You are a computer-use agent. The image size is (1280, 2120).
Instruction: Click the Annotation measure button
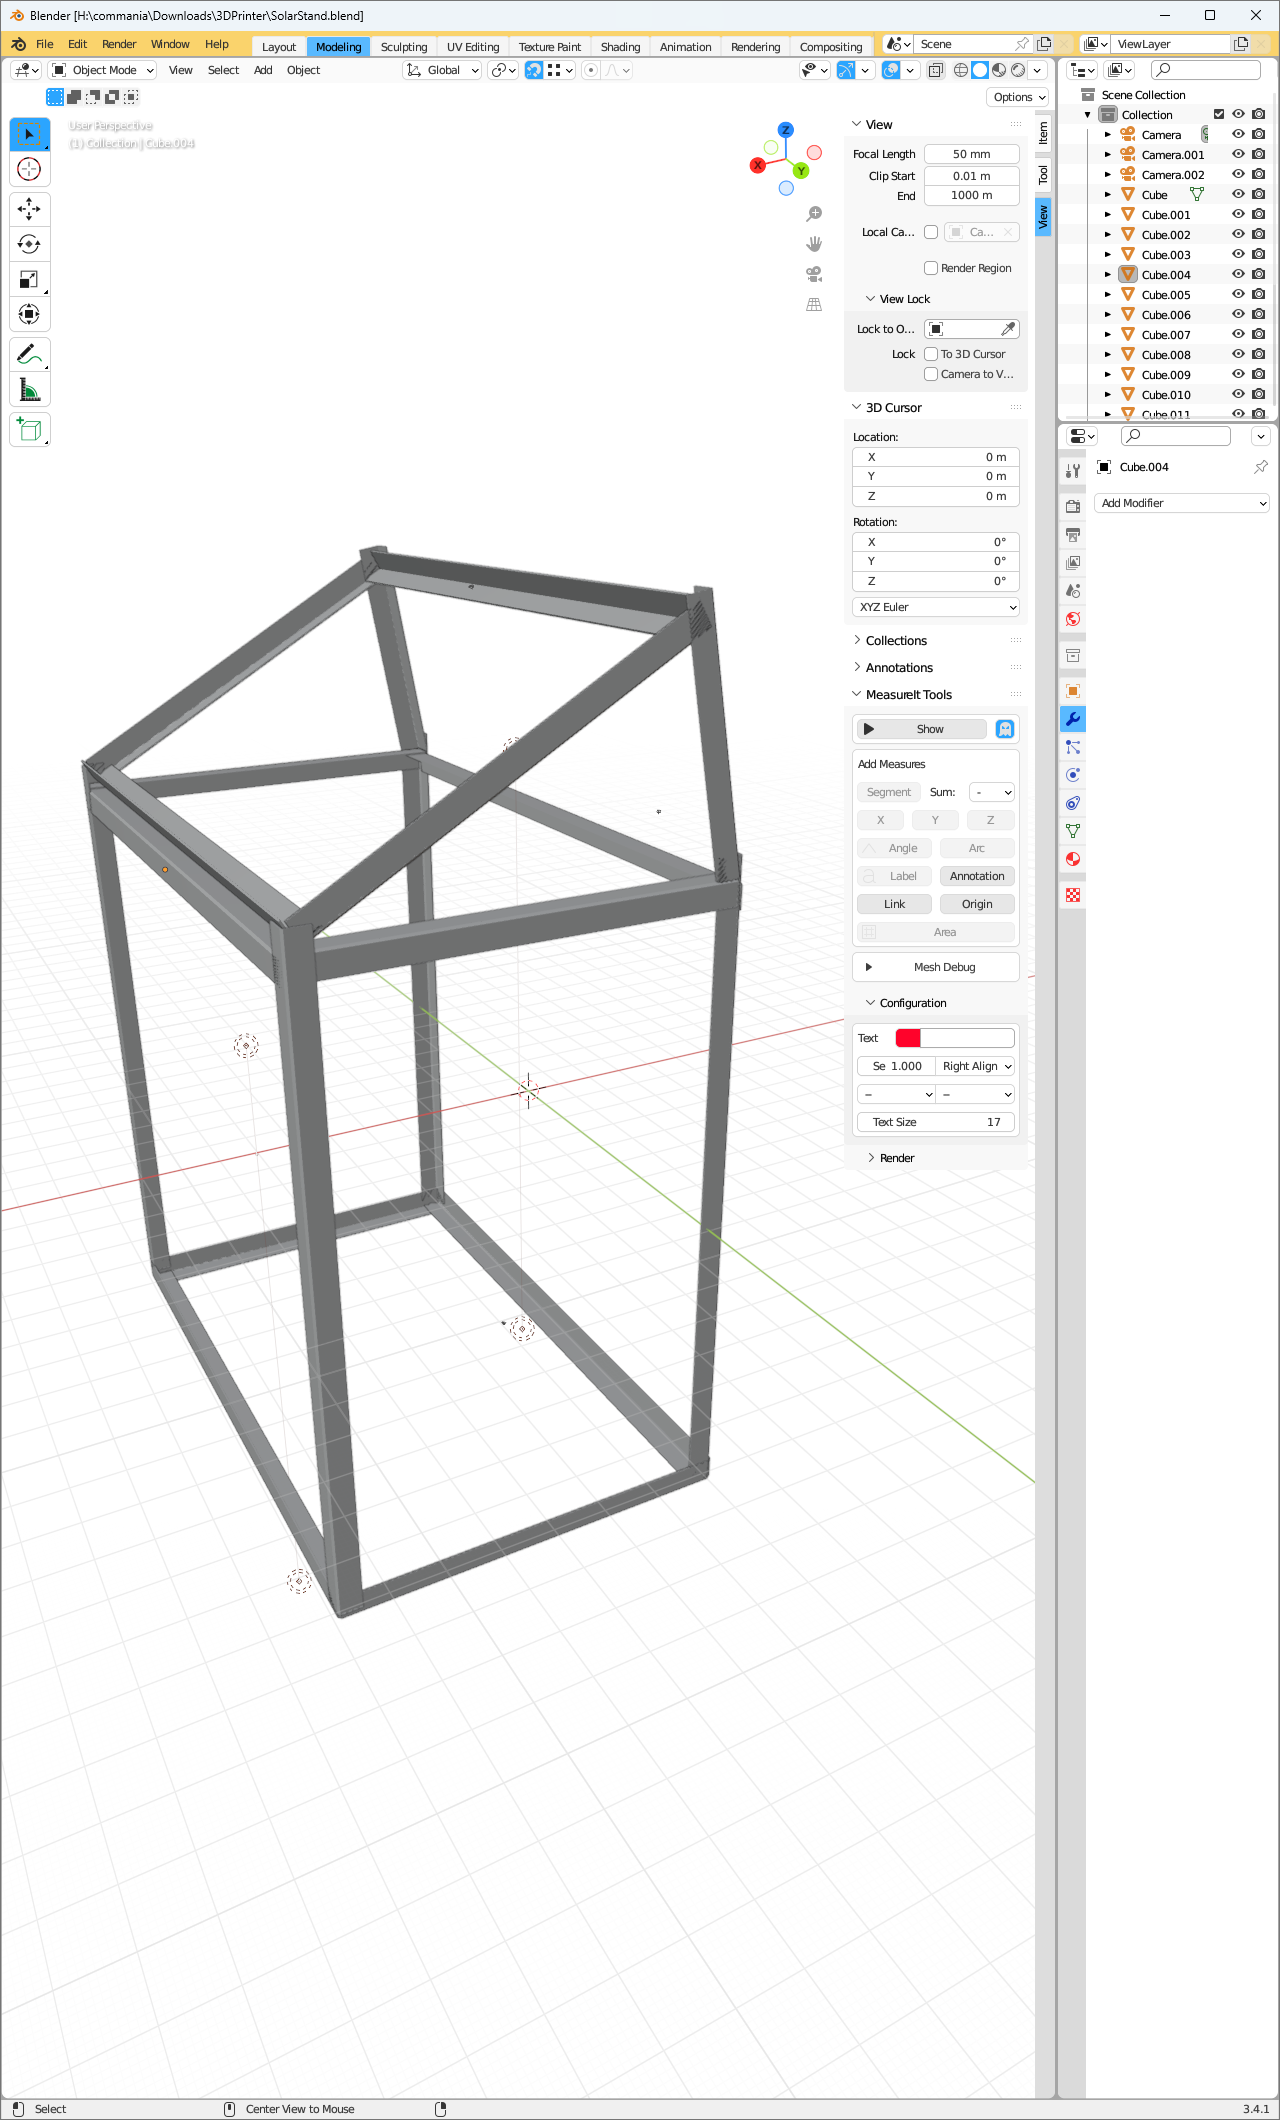977,876
